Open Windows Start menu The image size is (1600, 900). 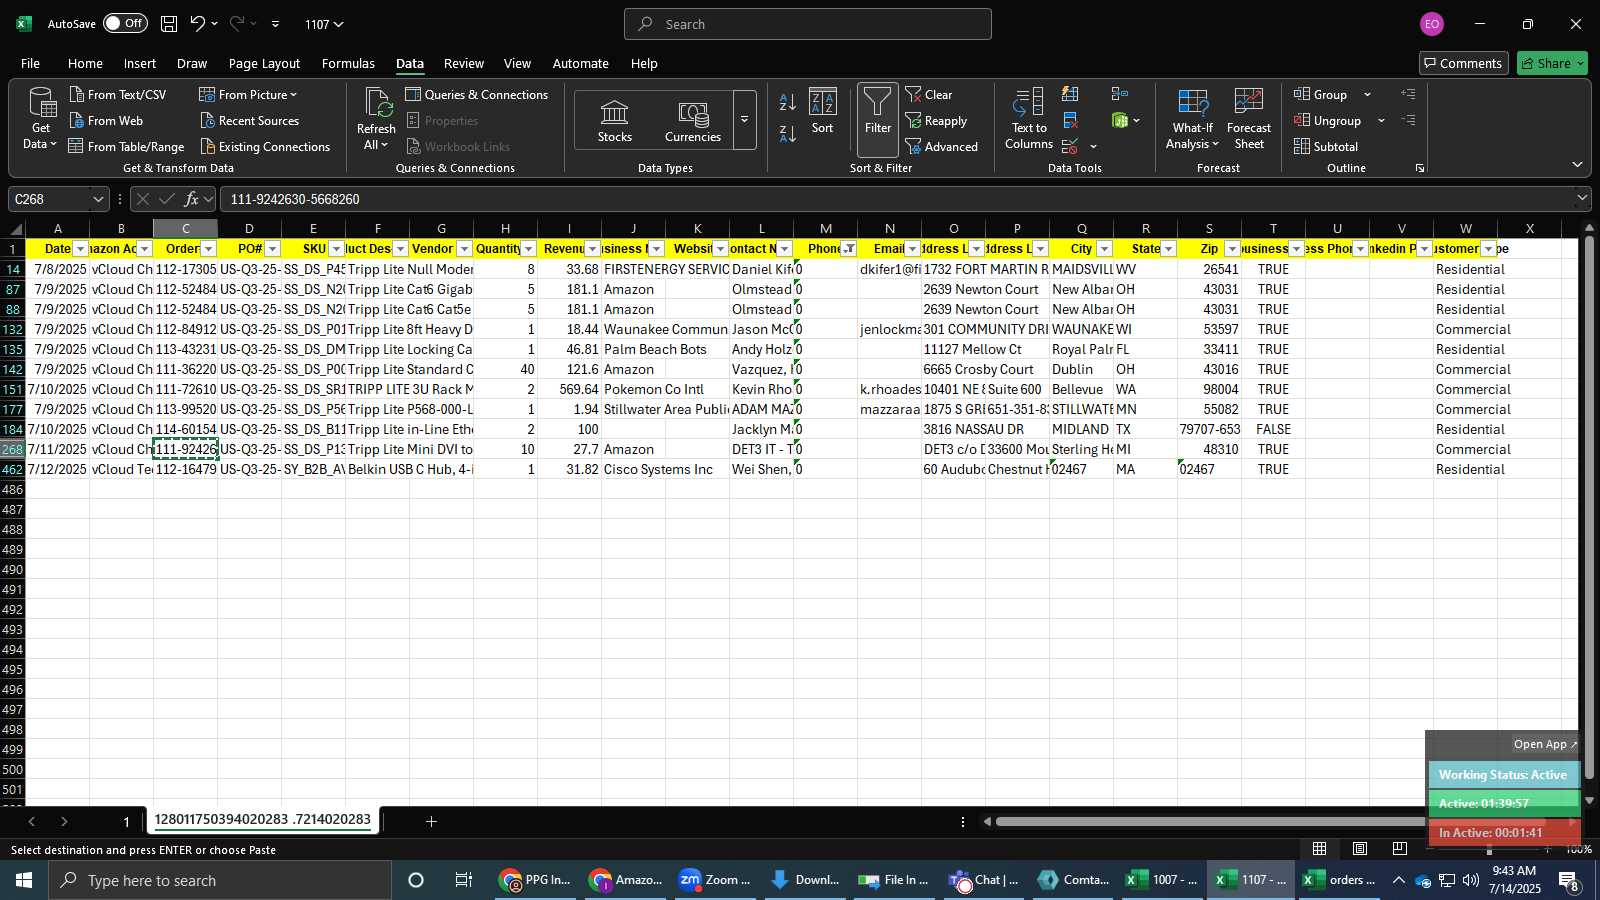(x=24, y=880)
